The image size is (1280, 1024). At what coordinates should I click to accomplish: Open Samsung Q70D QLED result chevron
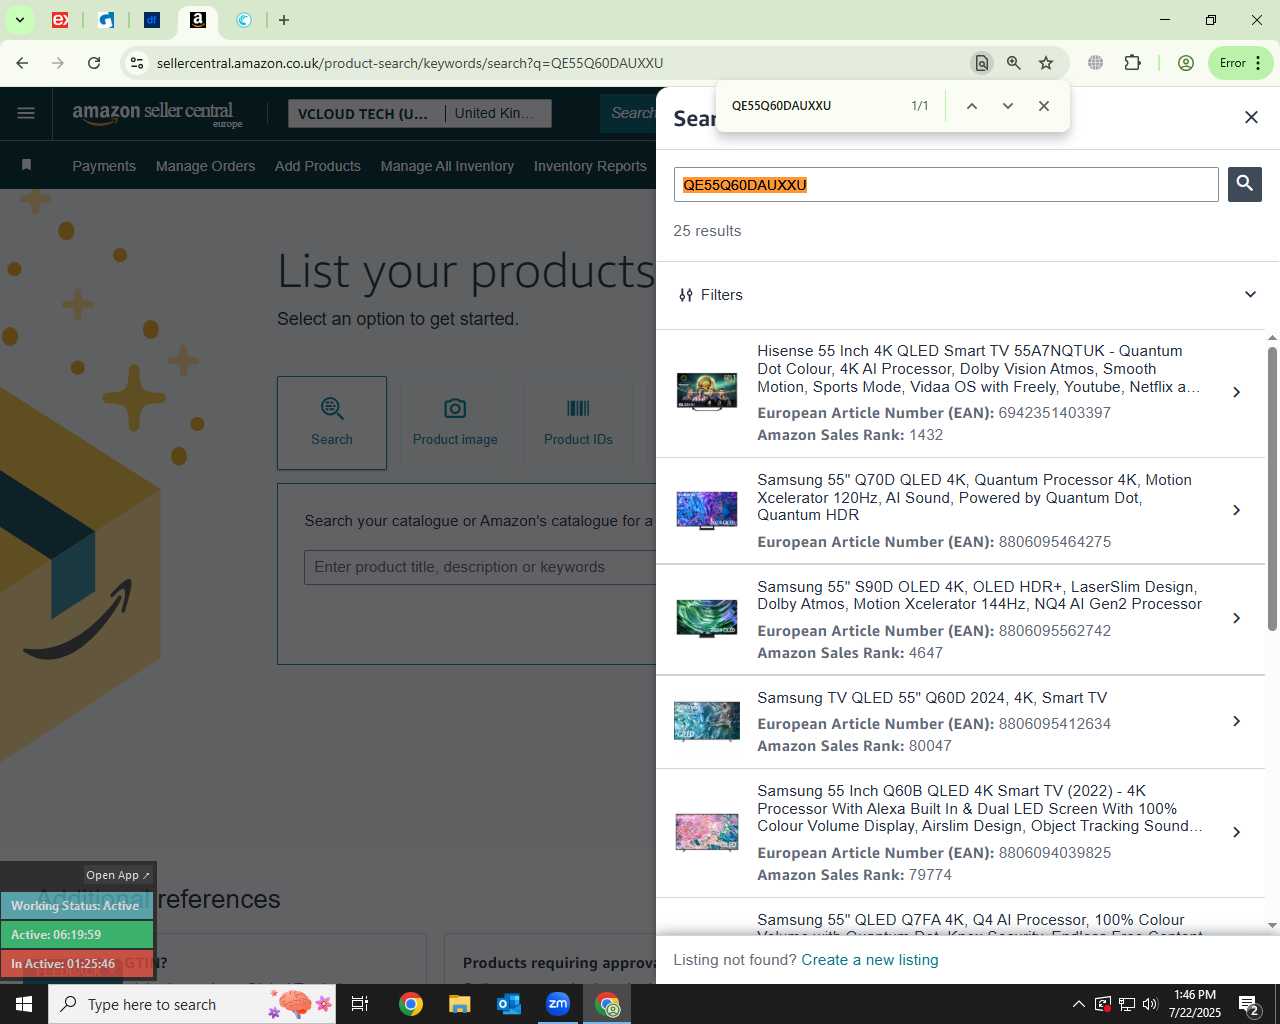point(1237,510)
